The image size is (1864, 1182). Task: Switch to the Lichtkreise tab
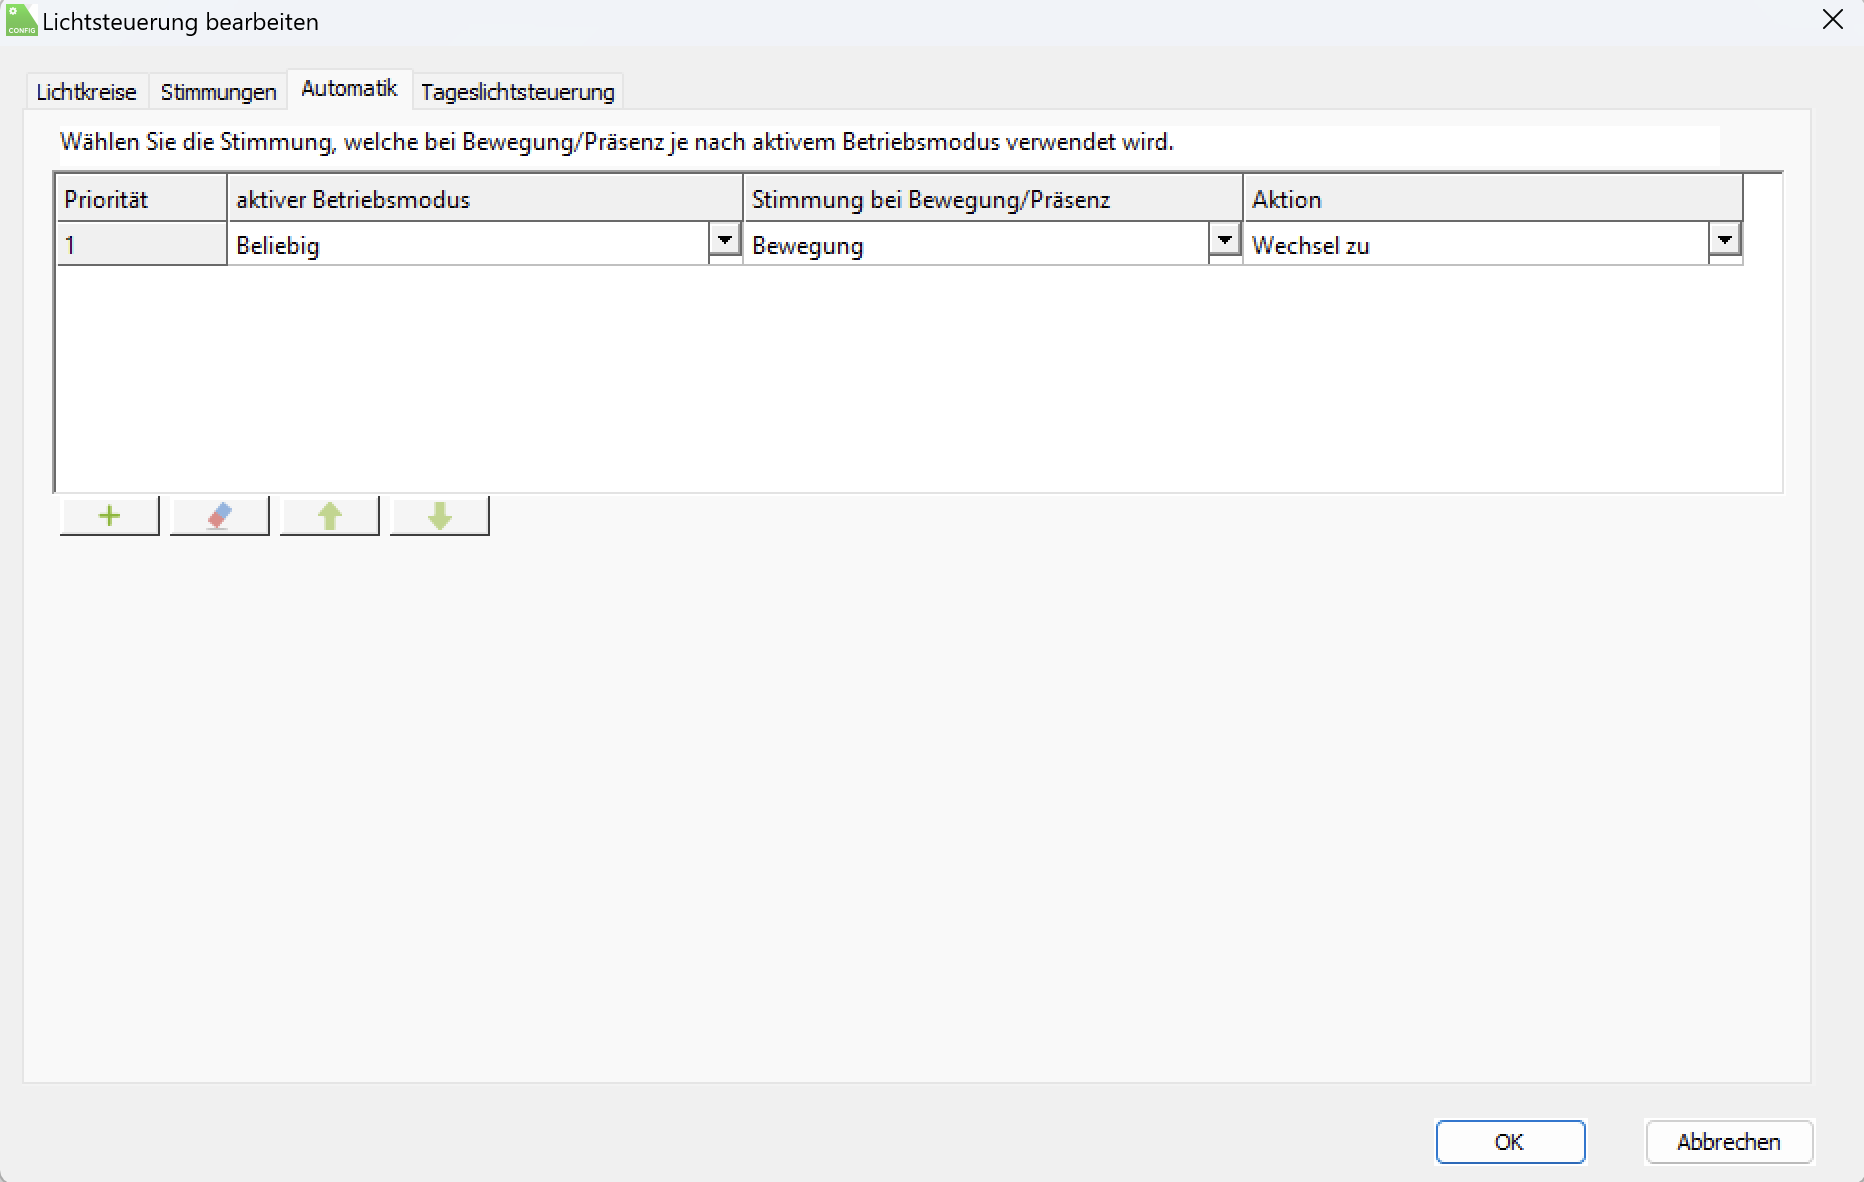pos(87,92)
